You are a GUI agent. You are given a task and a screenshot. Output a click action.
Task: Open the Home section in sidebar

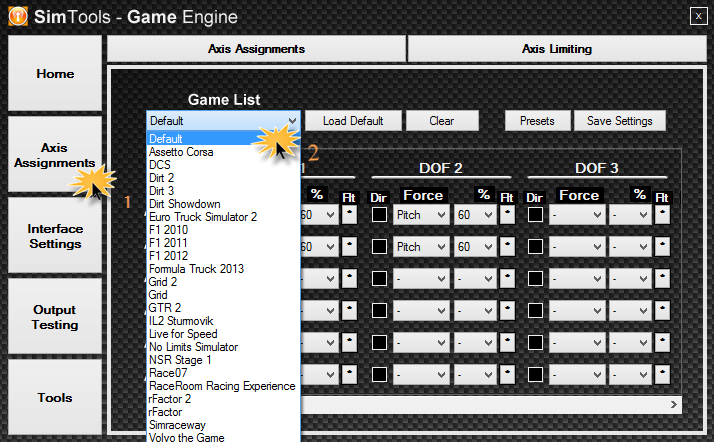tap(55, 74)
